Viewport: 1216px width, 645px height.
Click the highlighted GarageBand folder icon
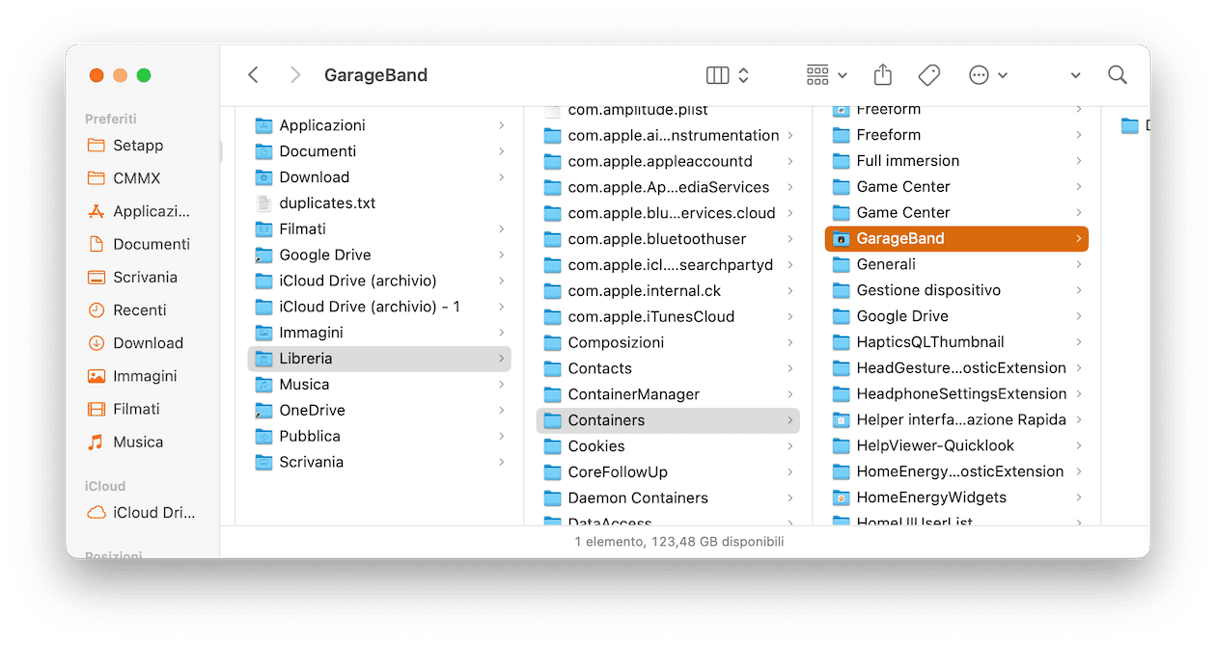tap(841, 239)
